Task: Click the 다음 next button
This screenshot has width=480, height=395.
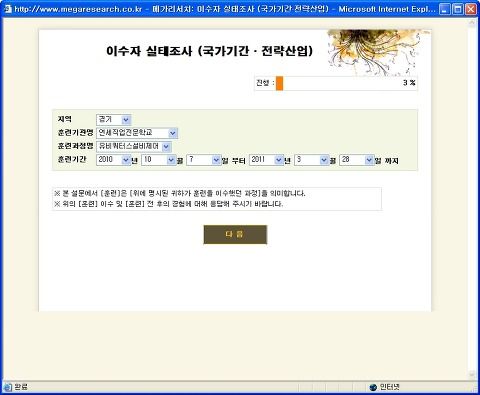Action: click(235, 234)
